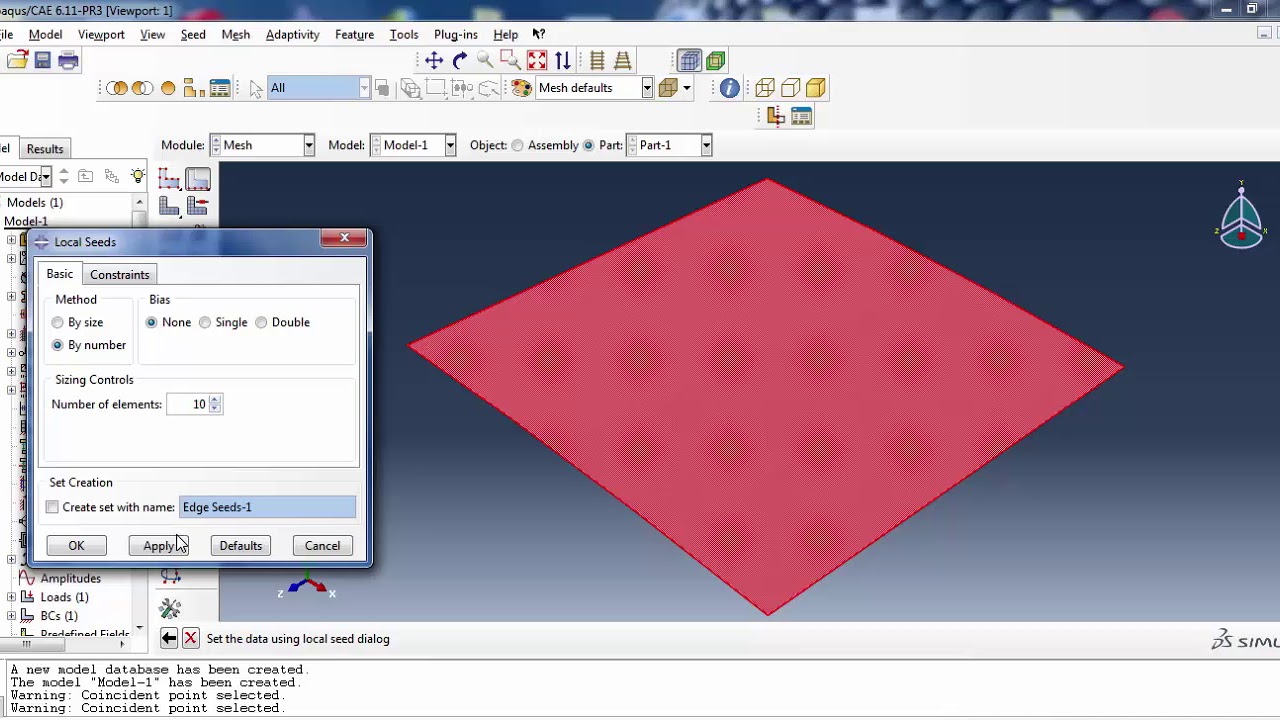Click the Auto-Fit View icon
Viewport: 1280px width, 720px height.
[537, 61]
